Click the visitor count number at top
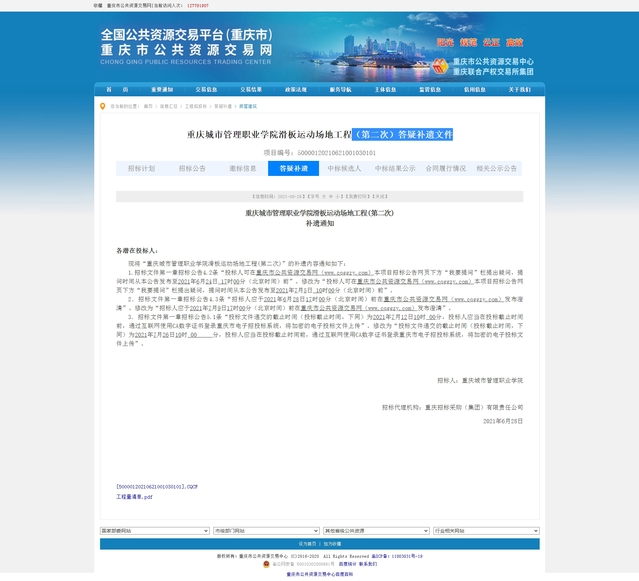 [x=198, y=6]
